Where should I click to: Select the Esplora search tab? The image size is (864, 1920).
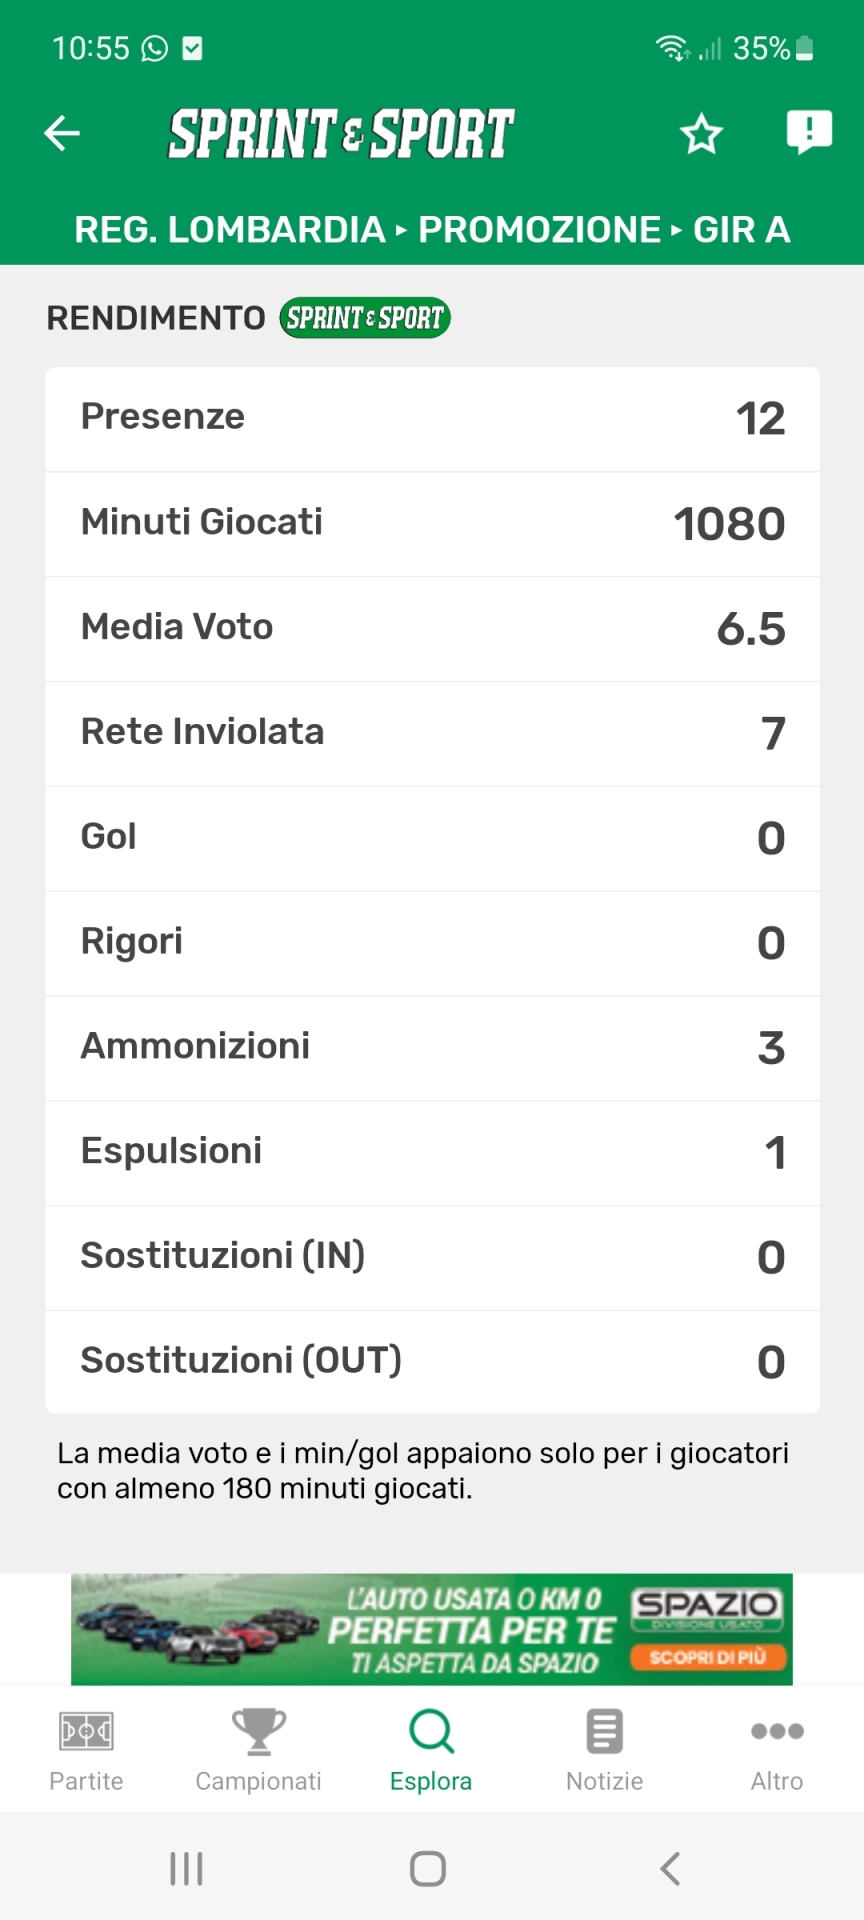pos(431,1750)
